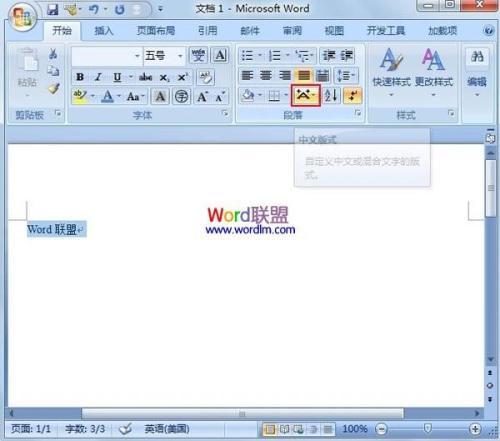The height and width of the screenshot is (441, 500).
Task: Toggle bold formatting
Action: 80,77
